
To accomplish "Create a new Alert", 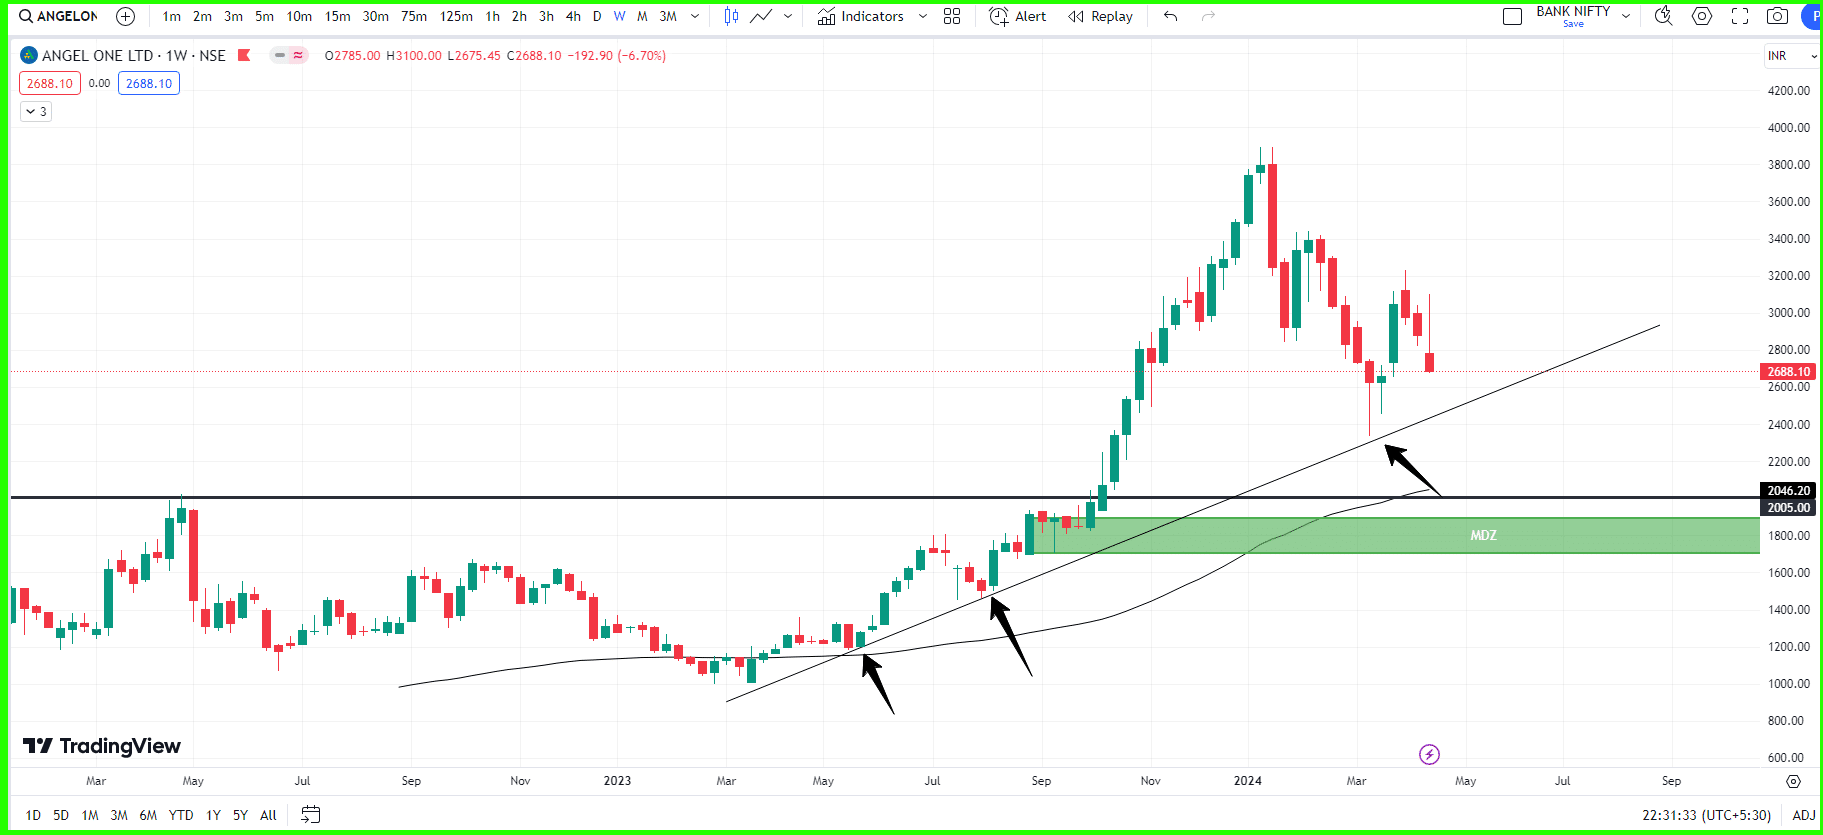I will [x=1018, y=16].
